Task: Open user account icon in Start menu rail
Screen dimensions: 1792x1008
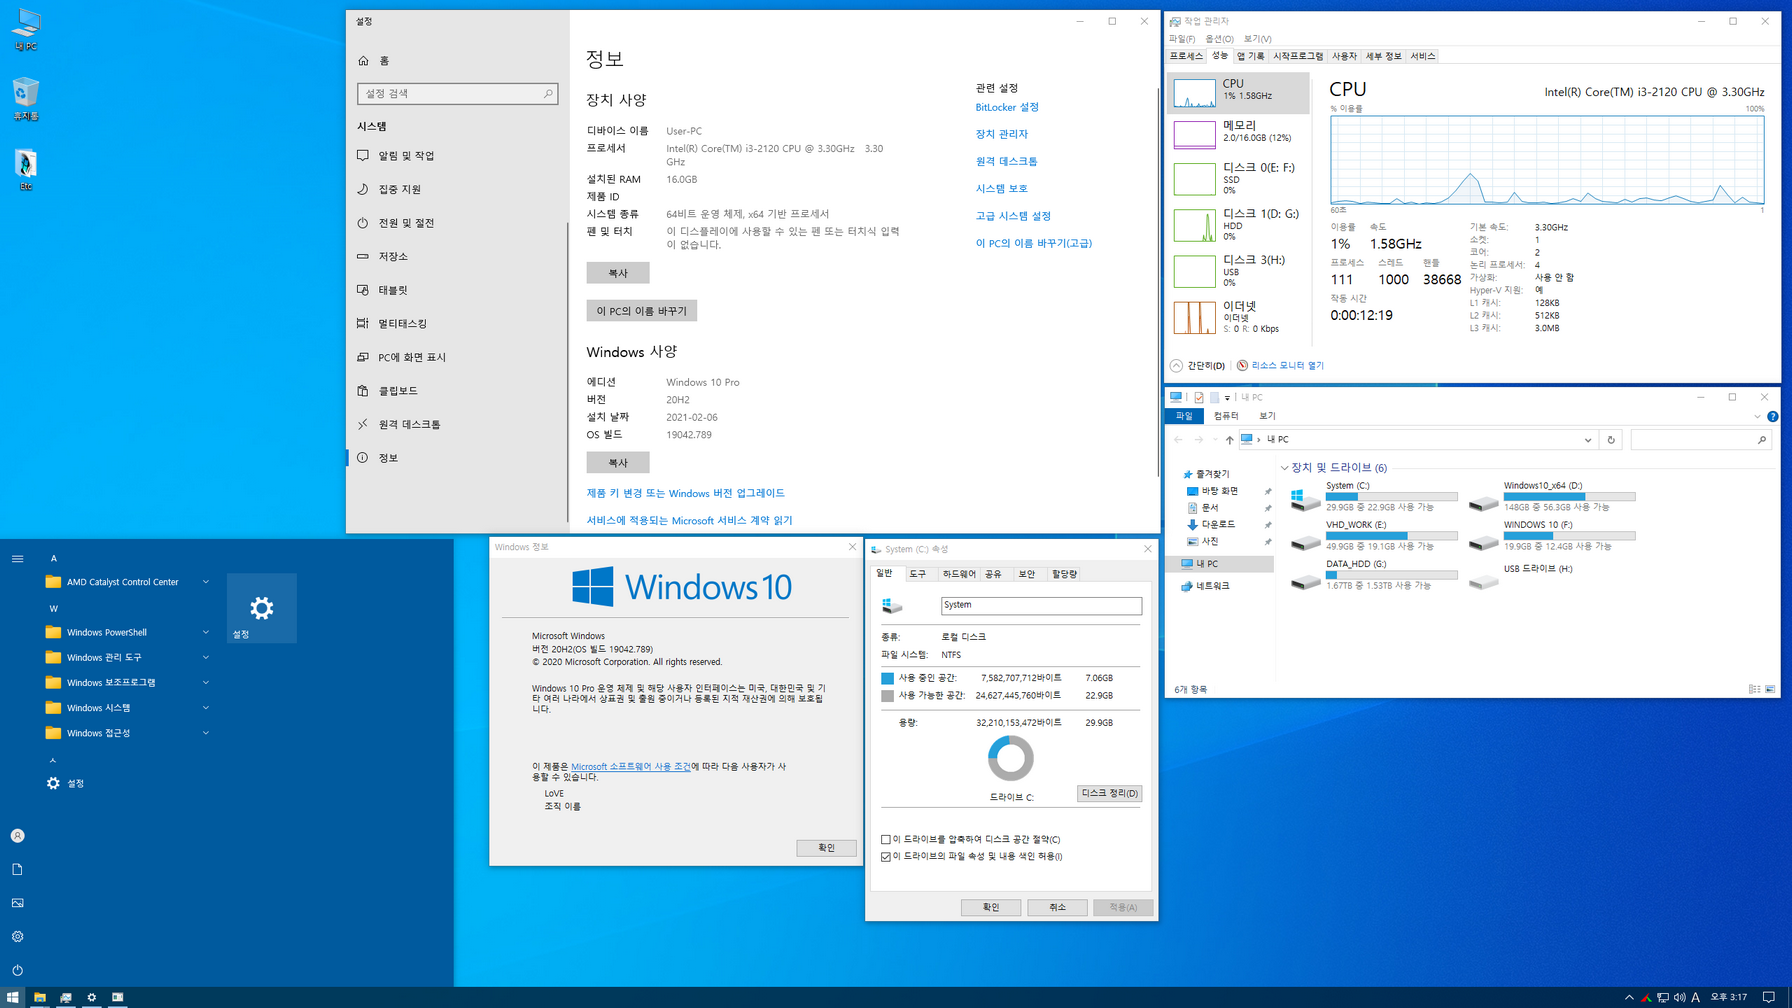Action: pyautogui.click(x=17, y=836)
